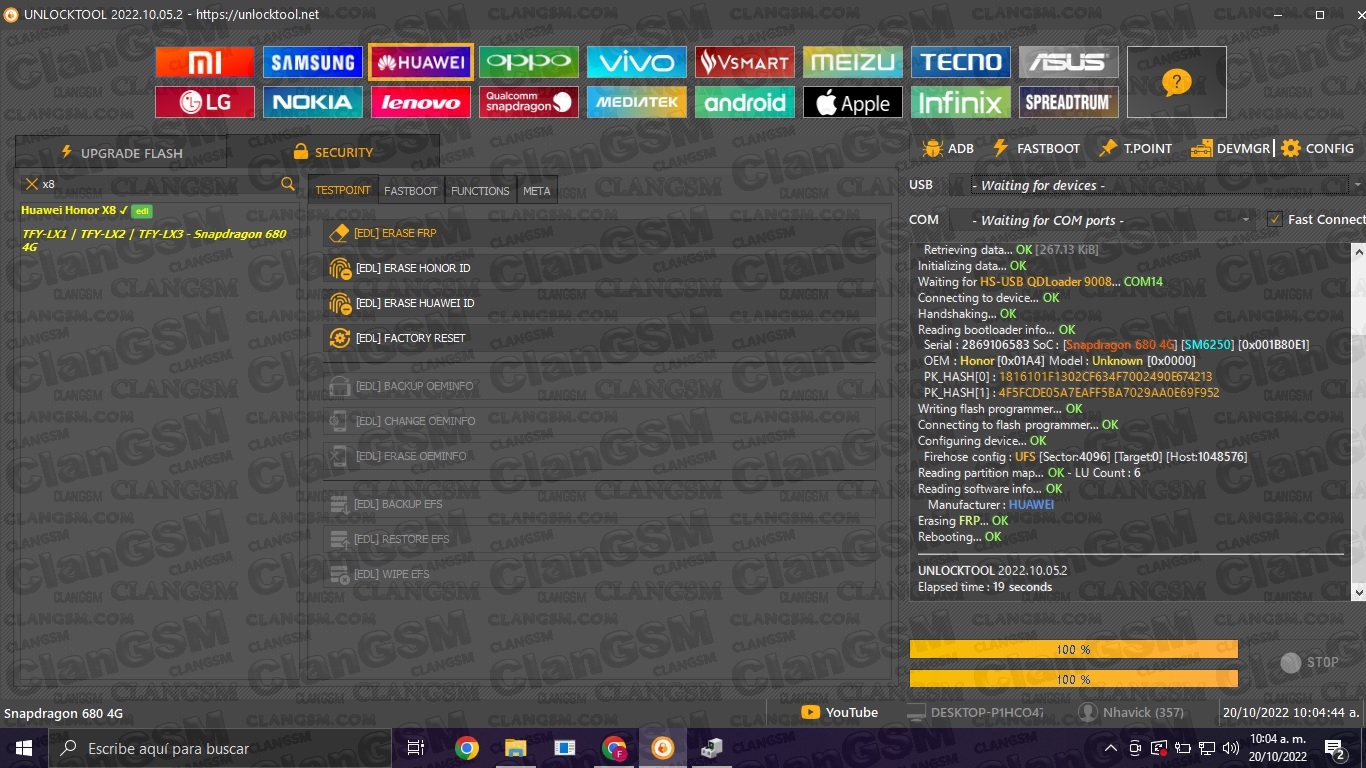
Task: Toggle the Fast Connect checkbox
Action: click(x=1275, y=219)
